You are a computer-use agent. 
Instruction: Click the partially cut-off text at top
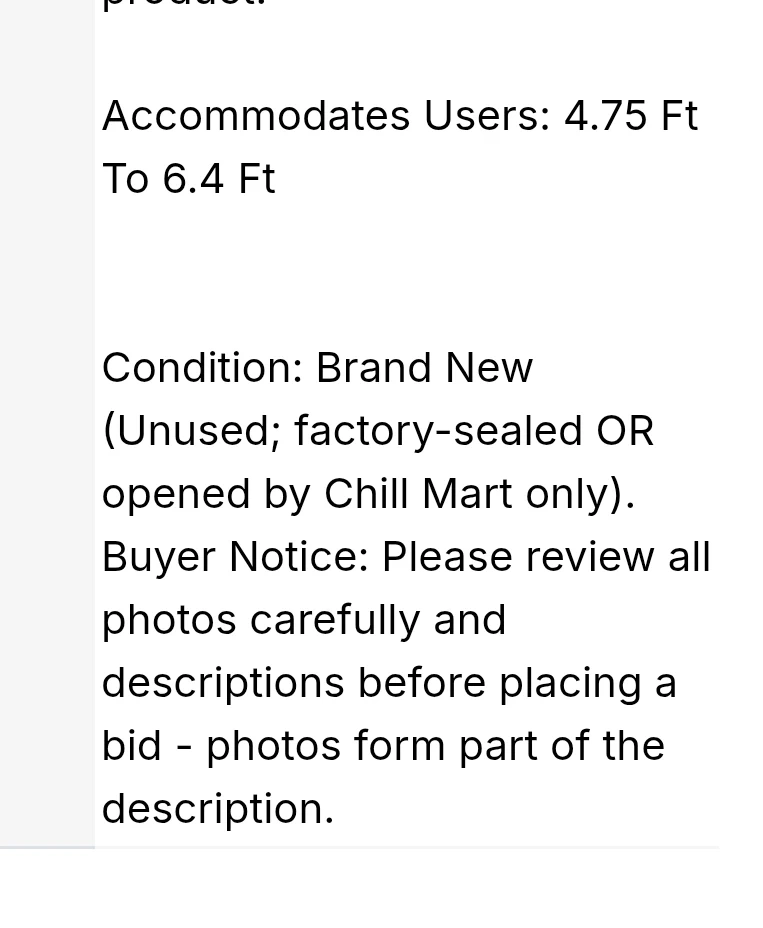183,4
